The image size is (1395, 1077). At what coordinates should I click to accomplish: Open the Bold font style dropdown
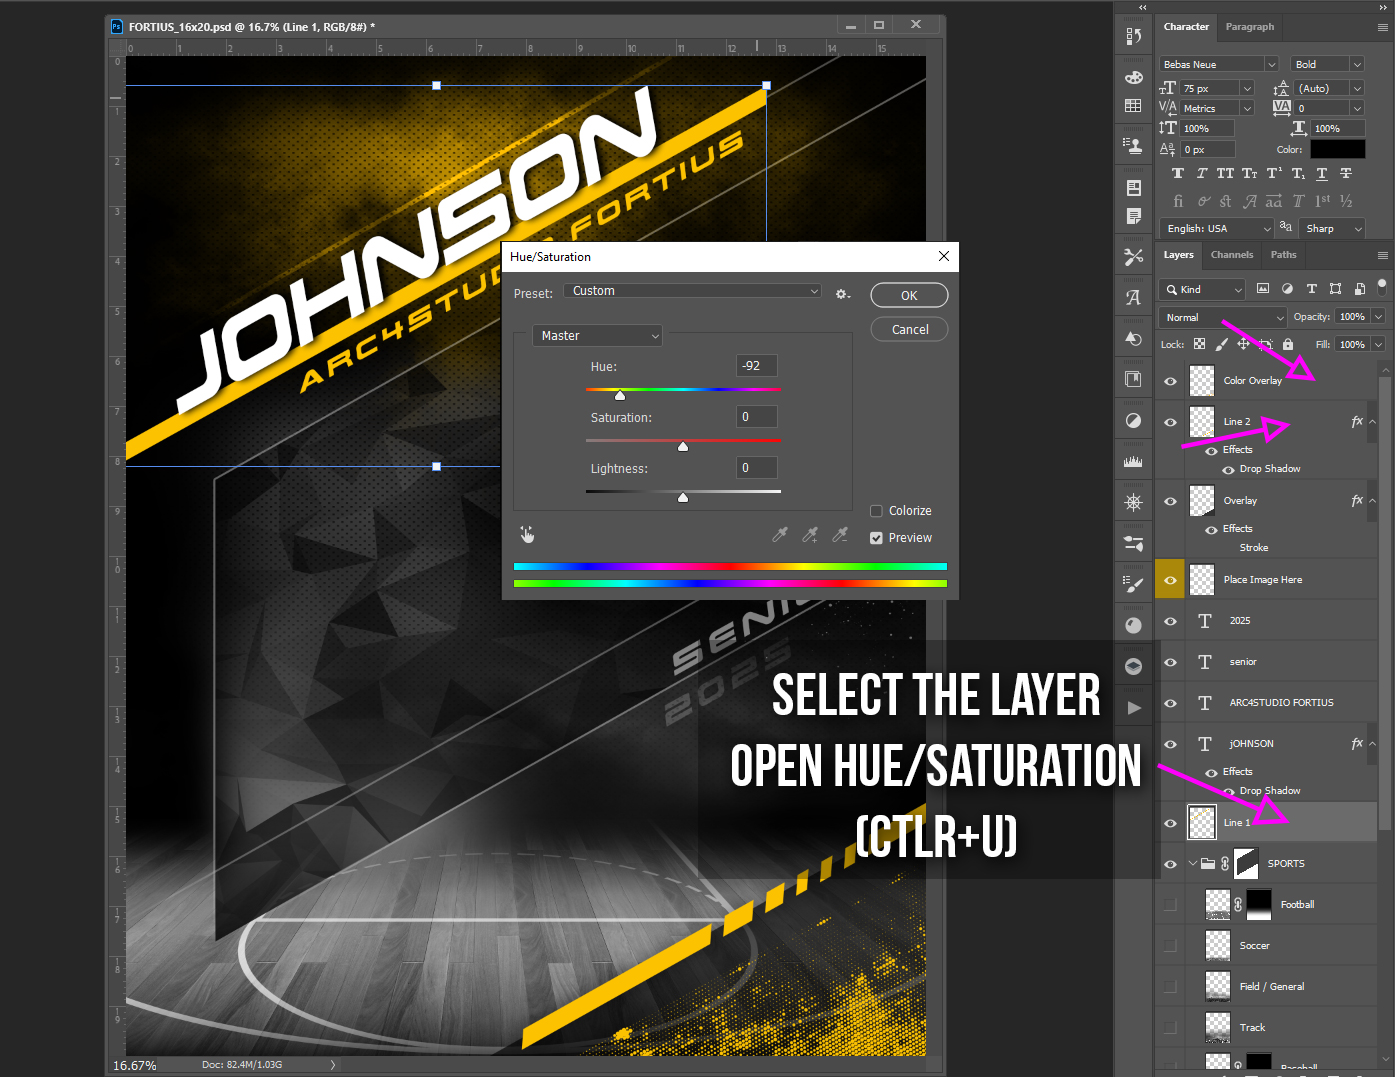coord(1327,64)
